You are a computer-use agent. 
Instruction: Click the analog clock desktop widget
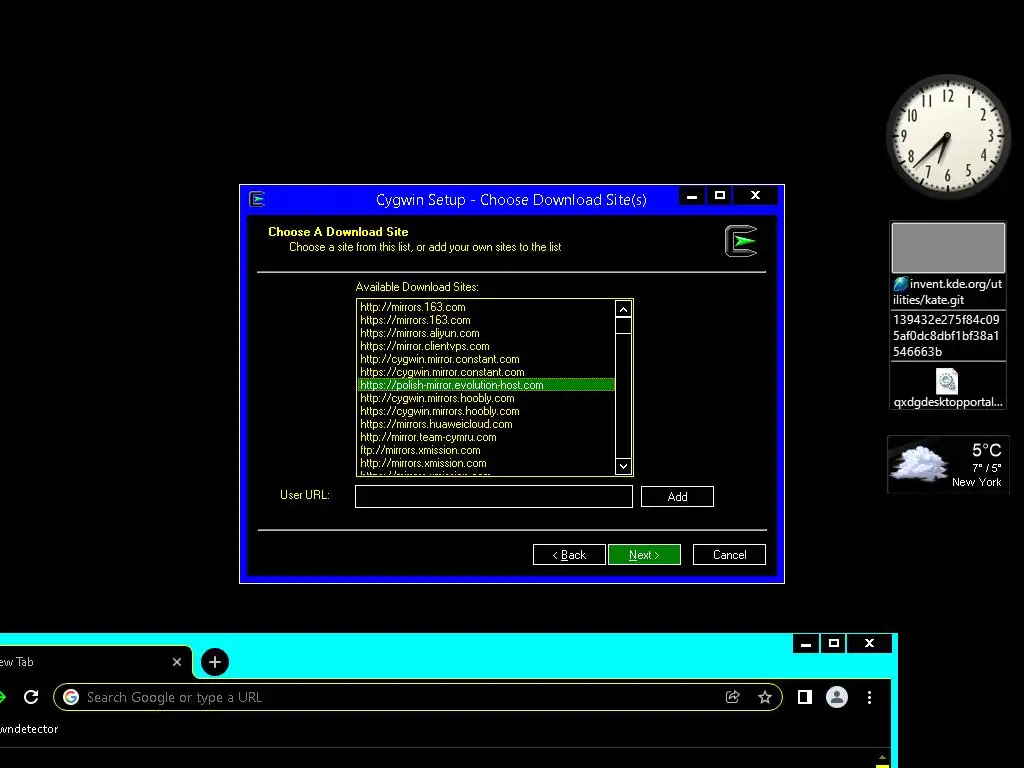(948, 136)
